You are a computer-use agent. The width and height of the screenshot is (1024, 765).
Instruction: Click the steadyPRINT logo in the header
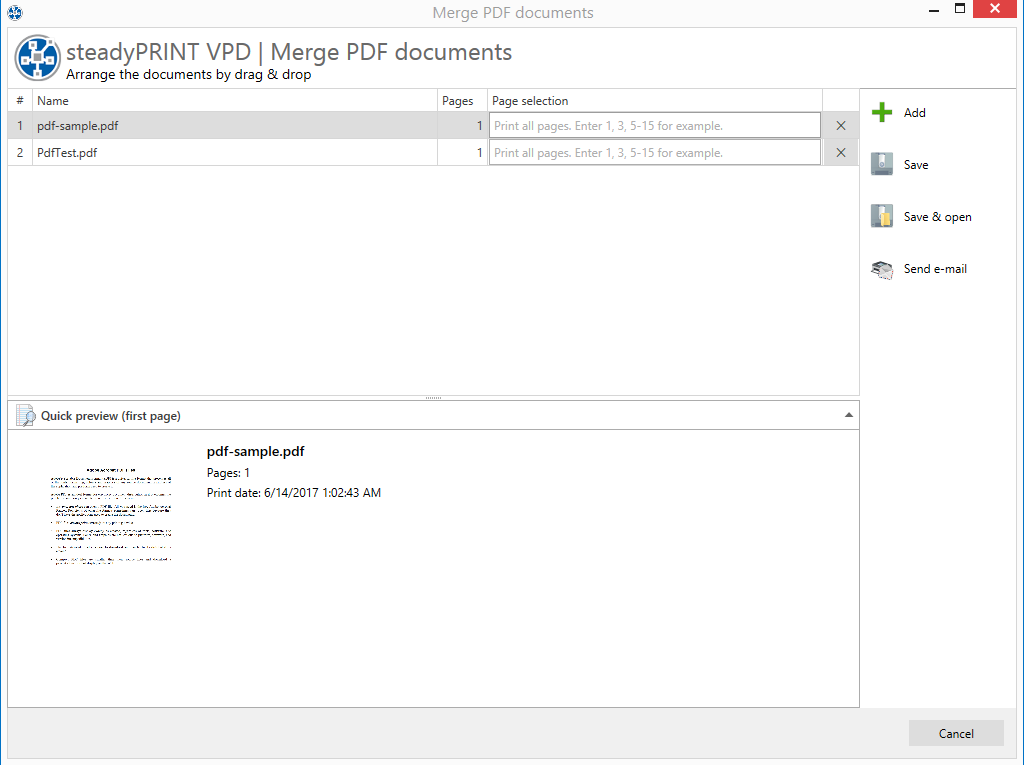[x=37, y=57]
